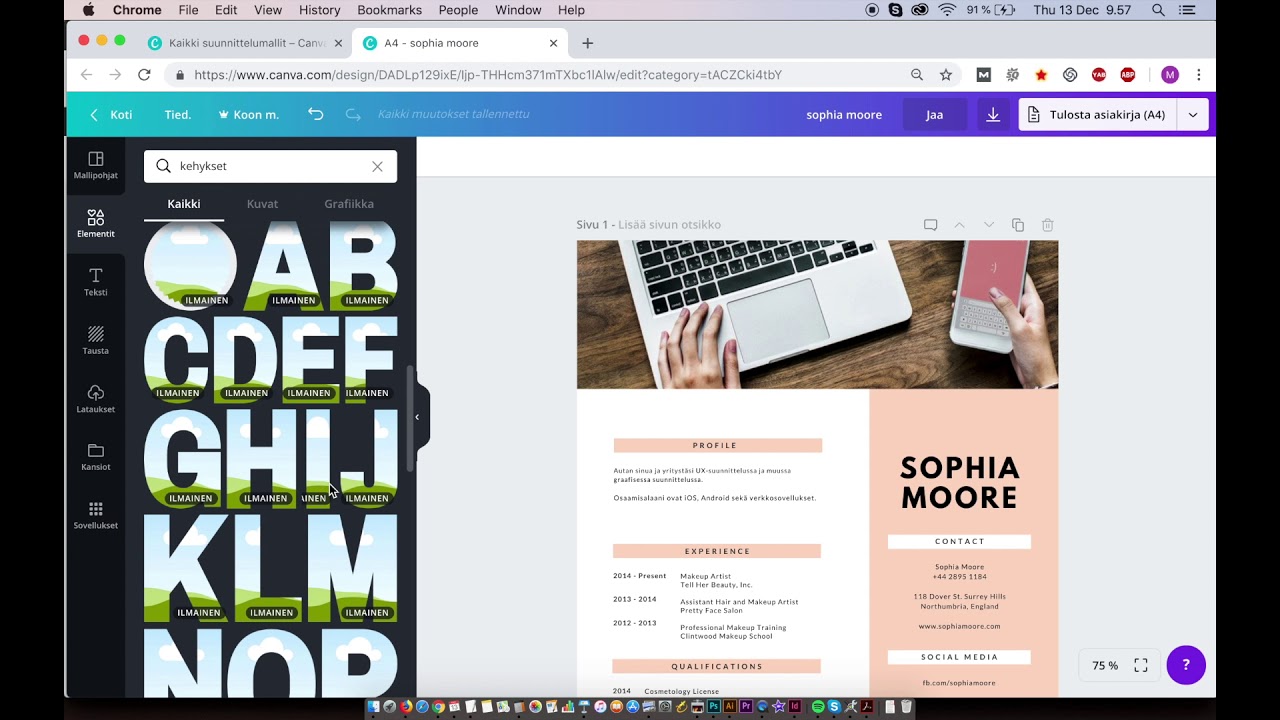Open the Apple menu
This screenshot has height=720, width=1280.
[x=88, y=10]
